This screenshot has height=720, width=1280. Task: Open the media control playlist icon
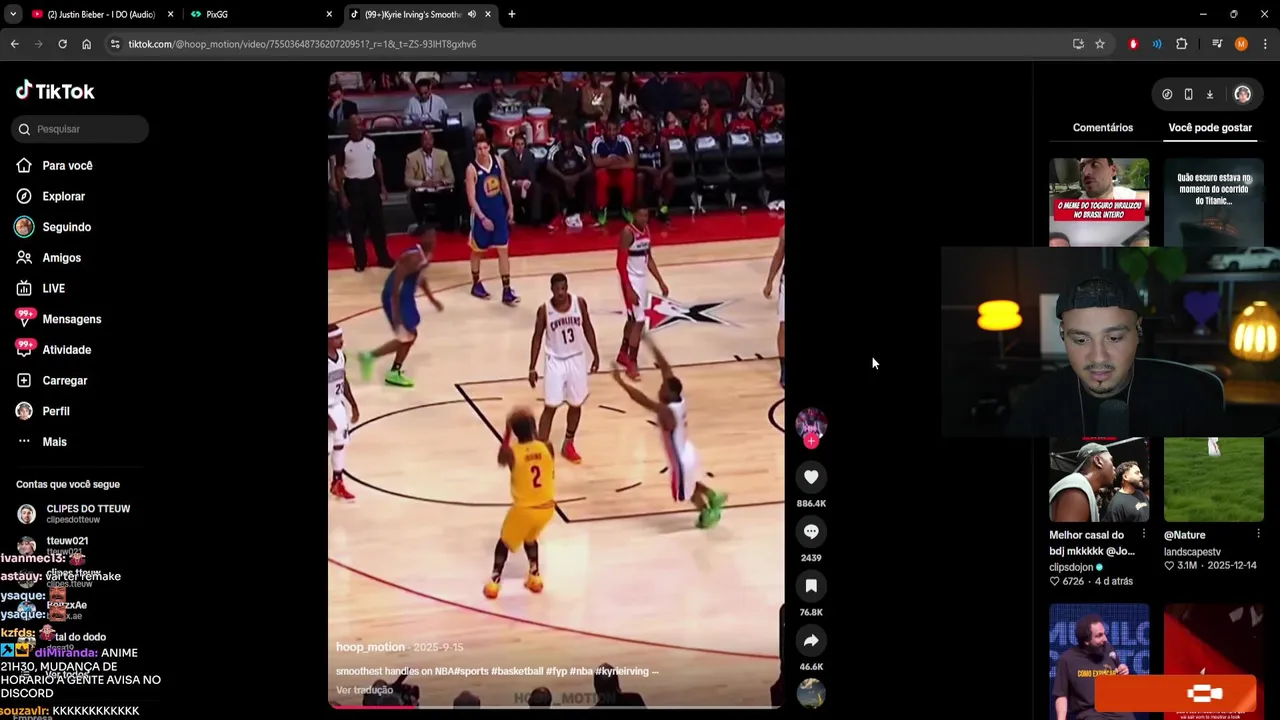point(1217,44)
